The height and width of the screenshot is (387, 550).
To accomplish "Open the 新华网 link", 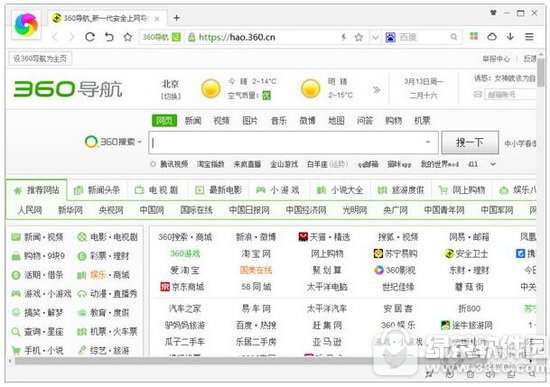I will tap(71, 210).
